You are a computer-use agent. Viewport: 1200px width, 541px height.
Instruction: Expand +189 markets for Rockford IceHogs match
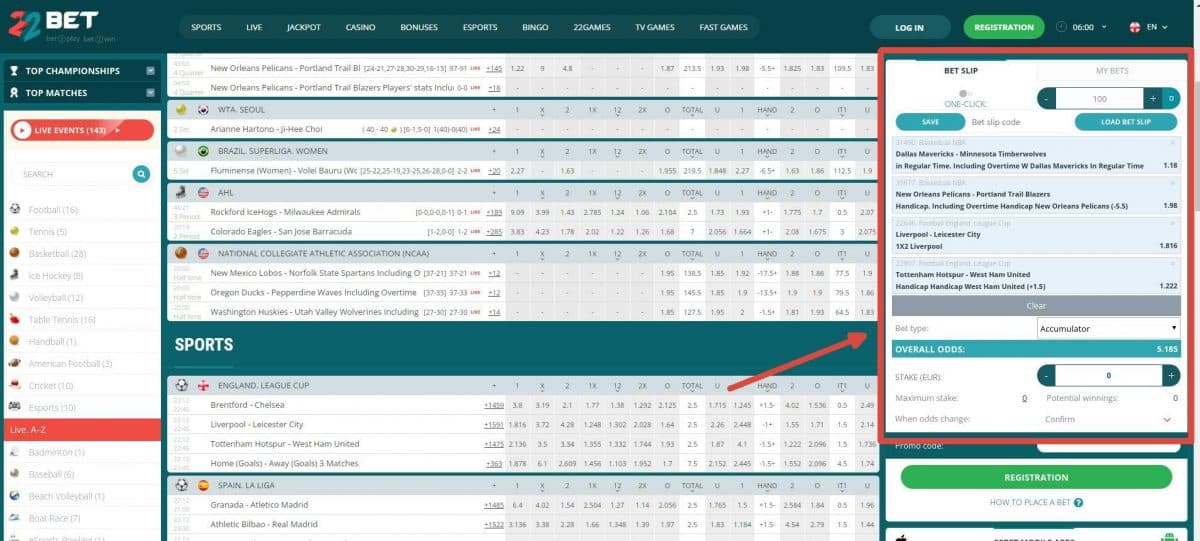coord(494,212)
